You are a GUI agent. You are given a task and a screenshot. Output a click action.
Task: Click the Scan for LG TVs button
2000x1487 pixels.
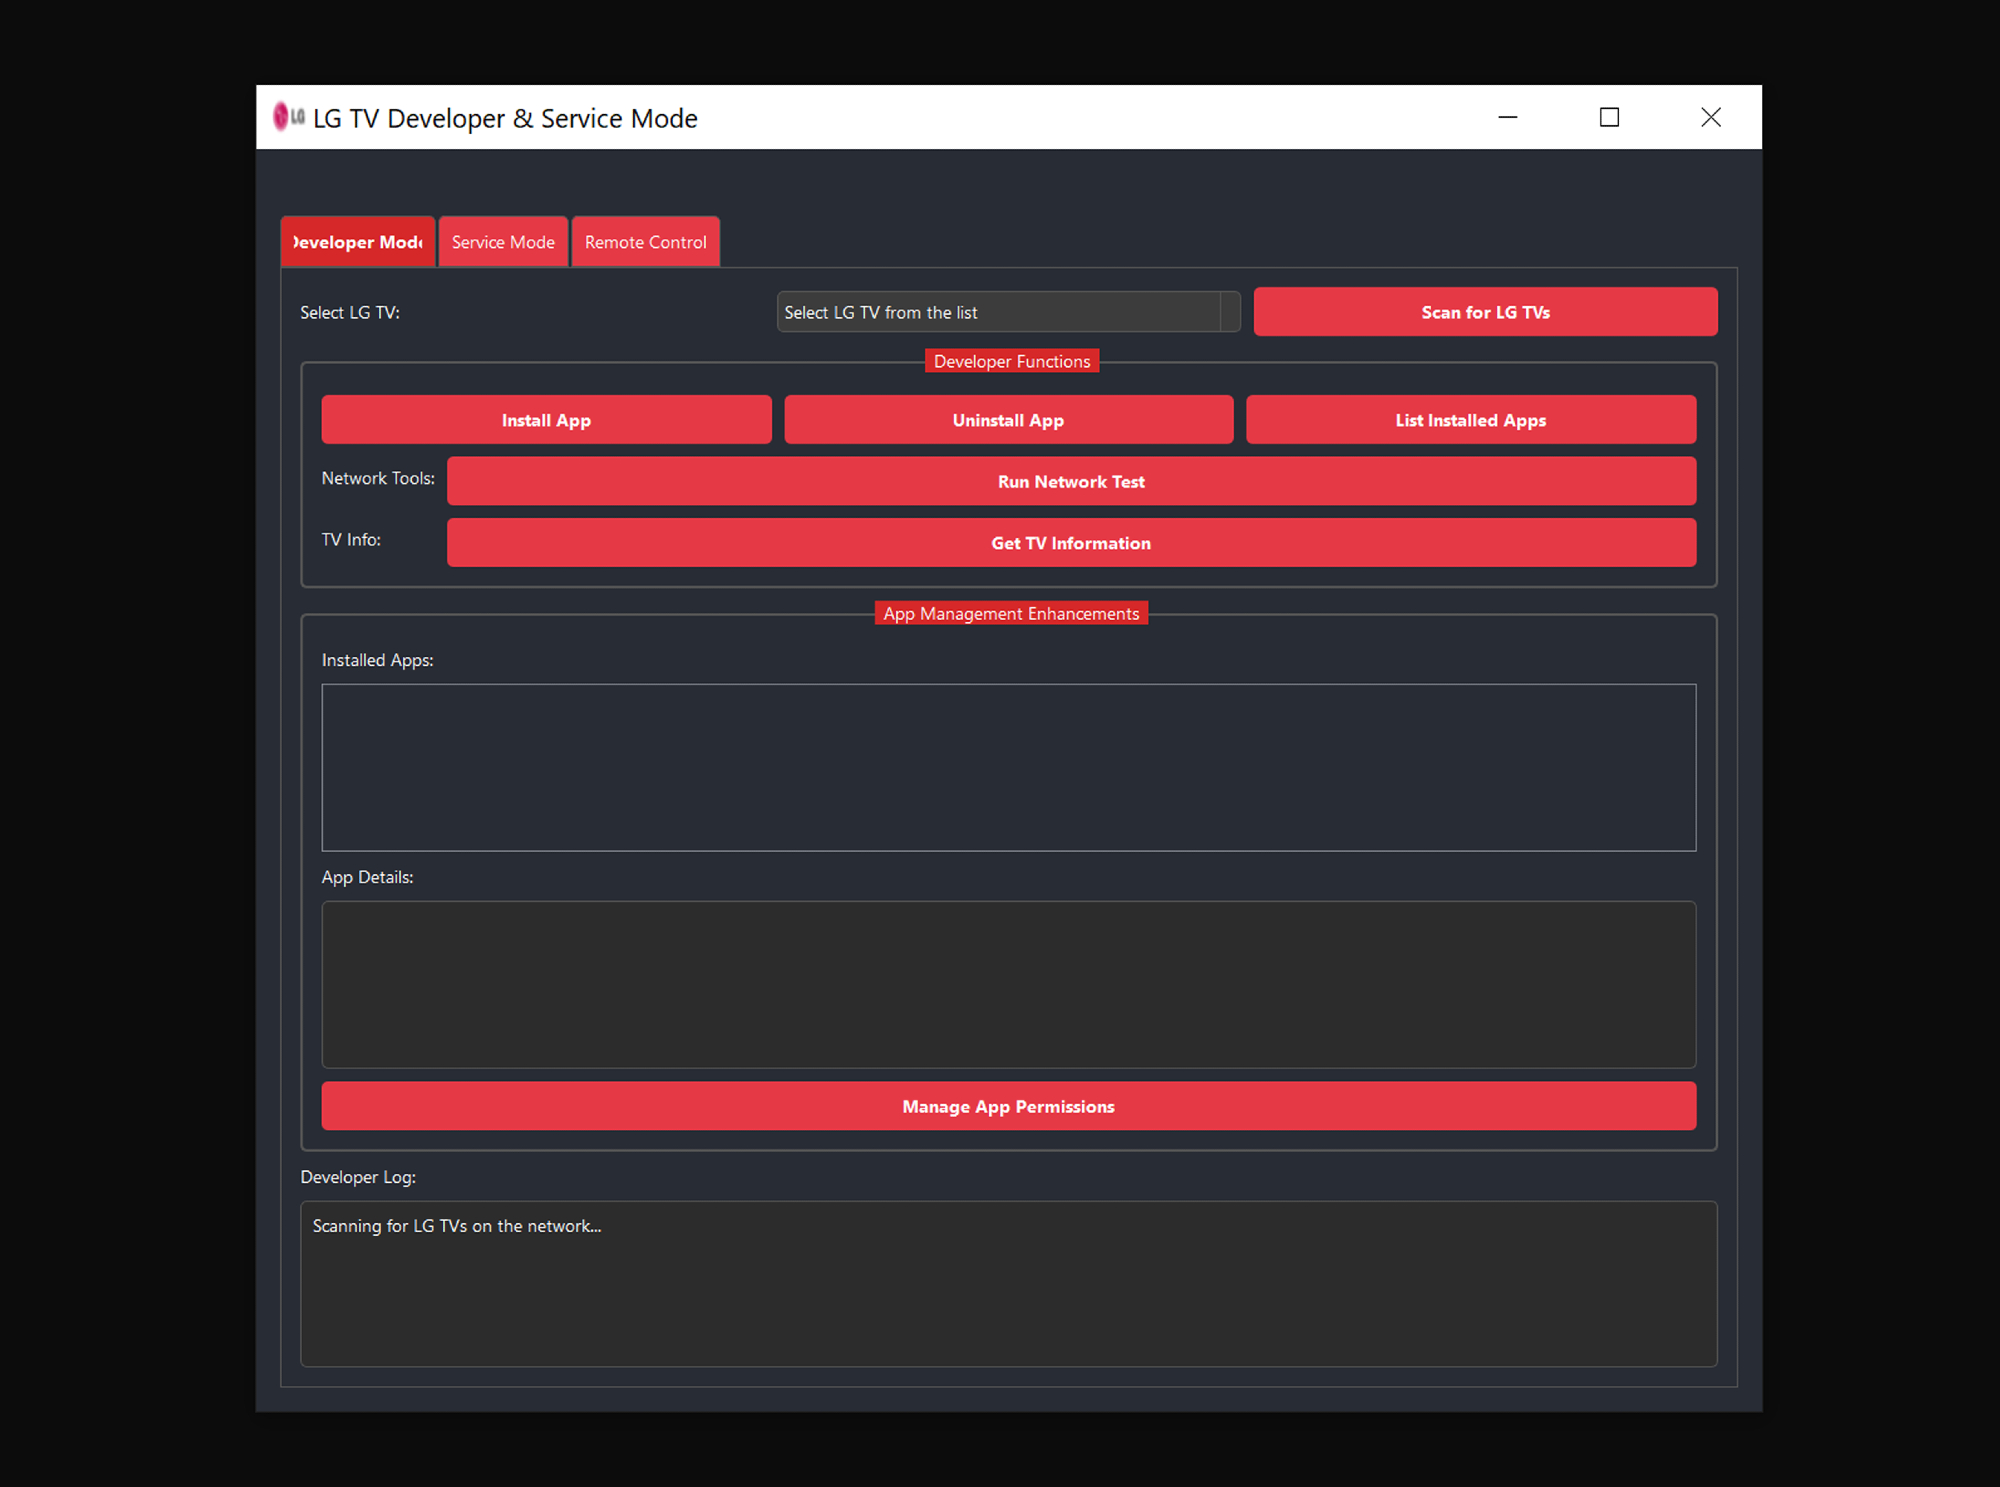[x=1485, y=312]
